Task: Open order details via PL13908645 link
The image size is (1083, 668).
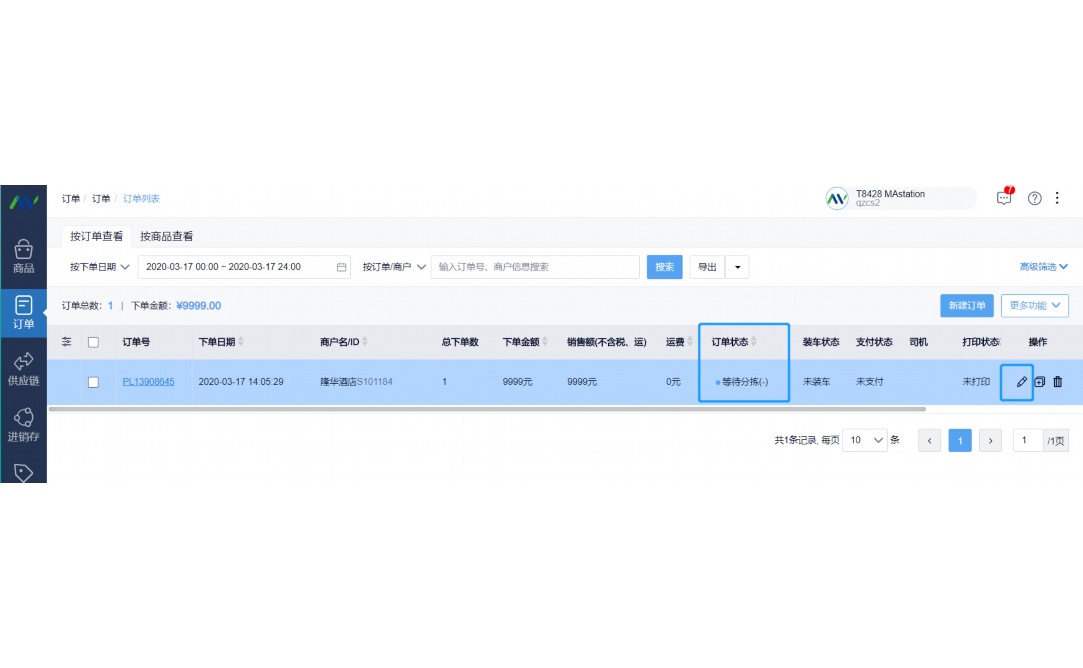Action: [148, 381]
